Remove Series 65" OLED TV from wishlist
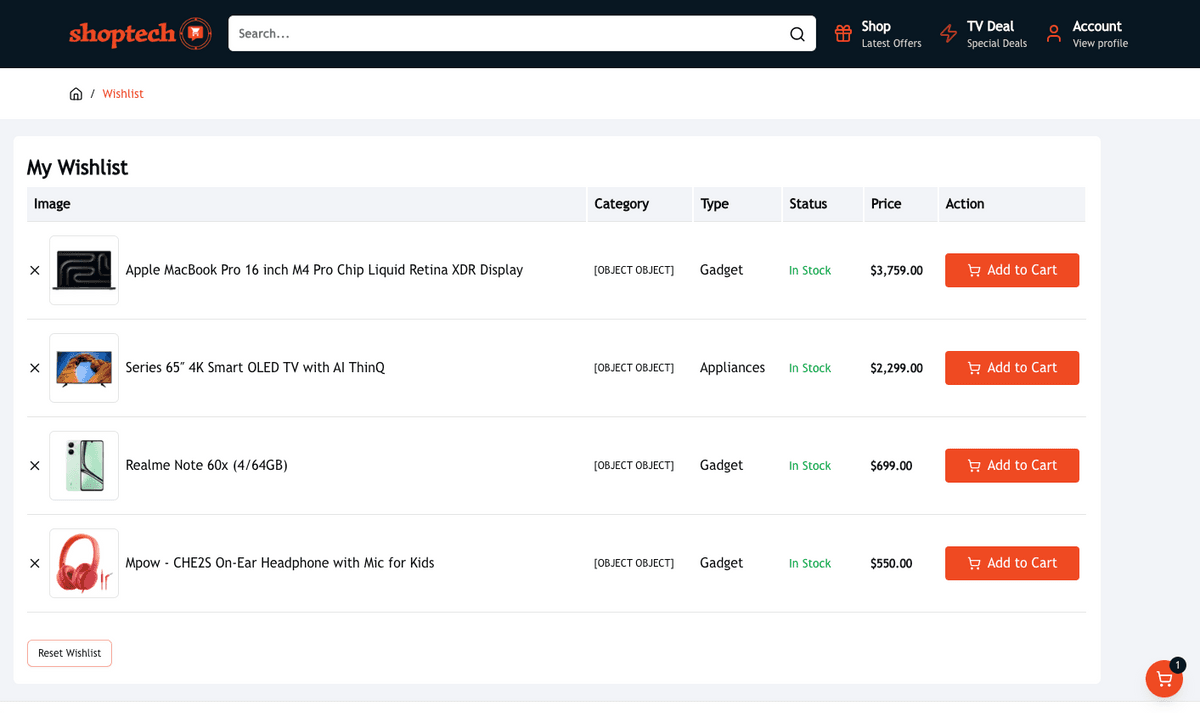This screenshot has height=713, width=1200. [35, 368]
